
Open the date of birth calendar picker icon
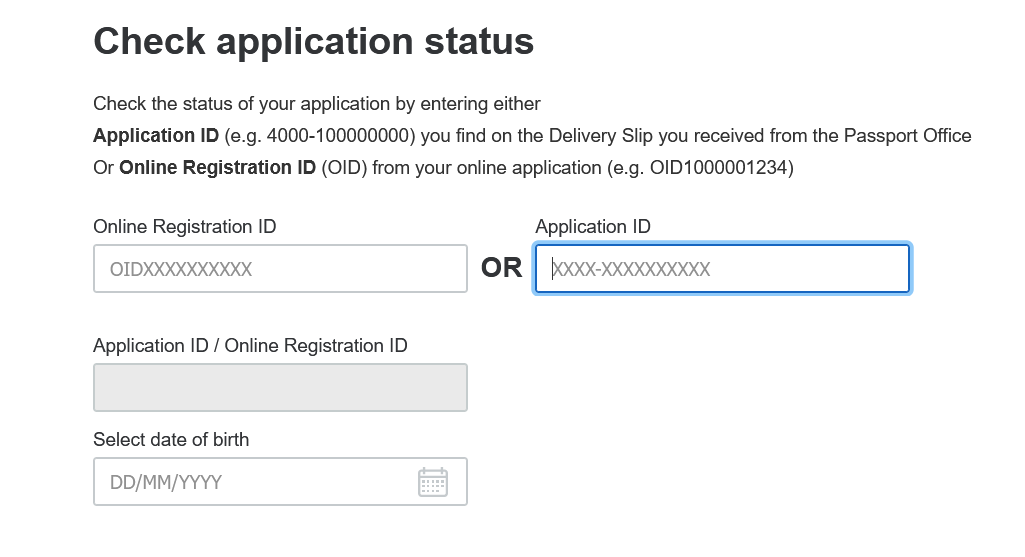coord(432,482)
